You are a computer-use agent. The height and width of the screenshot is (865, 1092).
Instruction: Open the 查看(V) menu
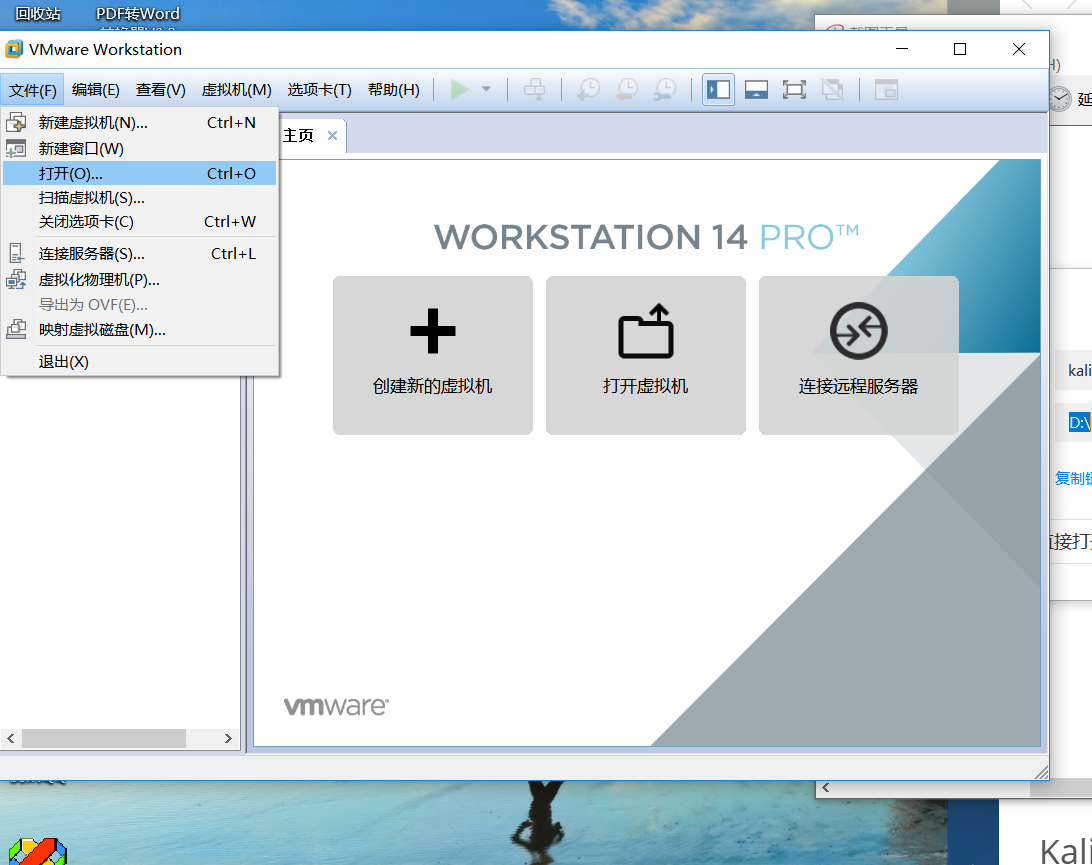(161, 90)
